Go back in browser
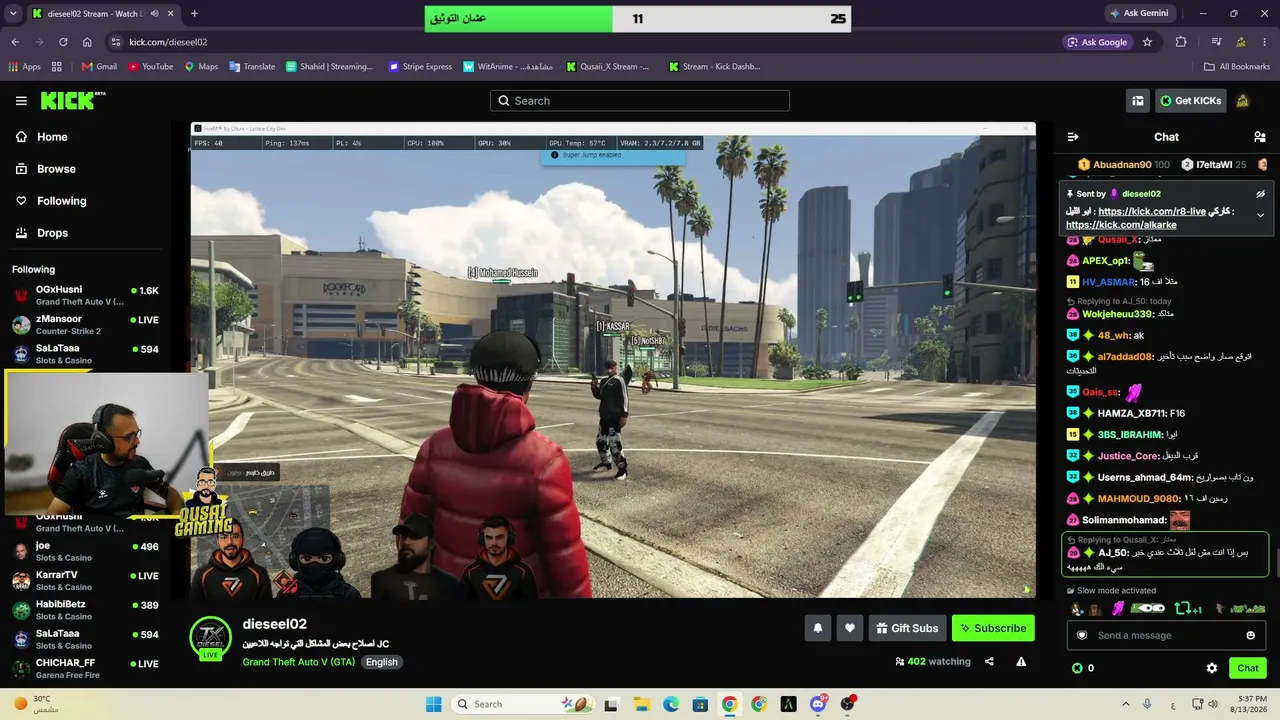 pyautogui.click(x=15, y=42)
